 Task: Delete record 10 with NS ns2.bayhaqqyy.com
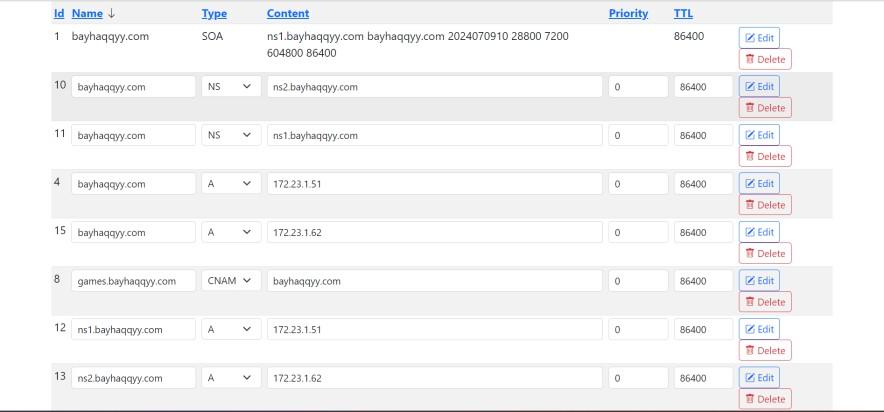click(x=765, y=108)
